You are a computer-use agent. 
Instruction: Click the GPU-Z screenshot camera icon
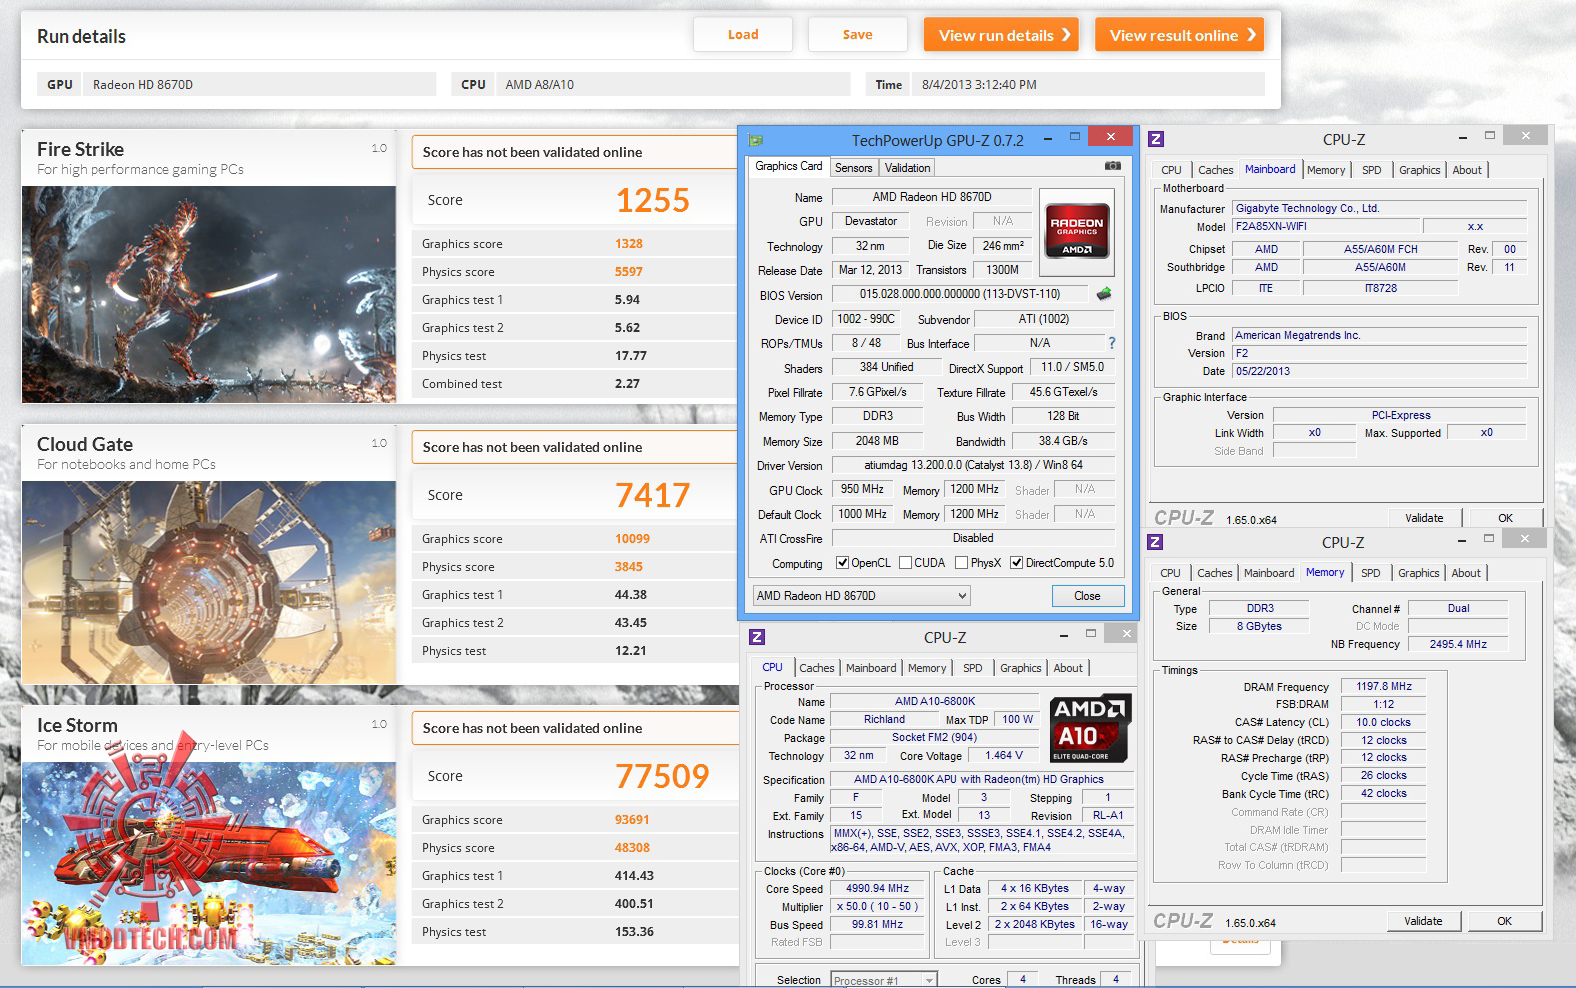tap(1112, 166)
